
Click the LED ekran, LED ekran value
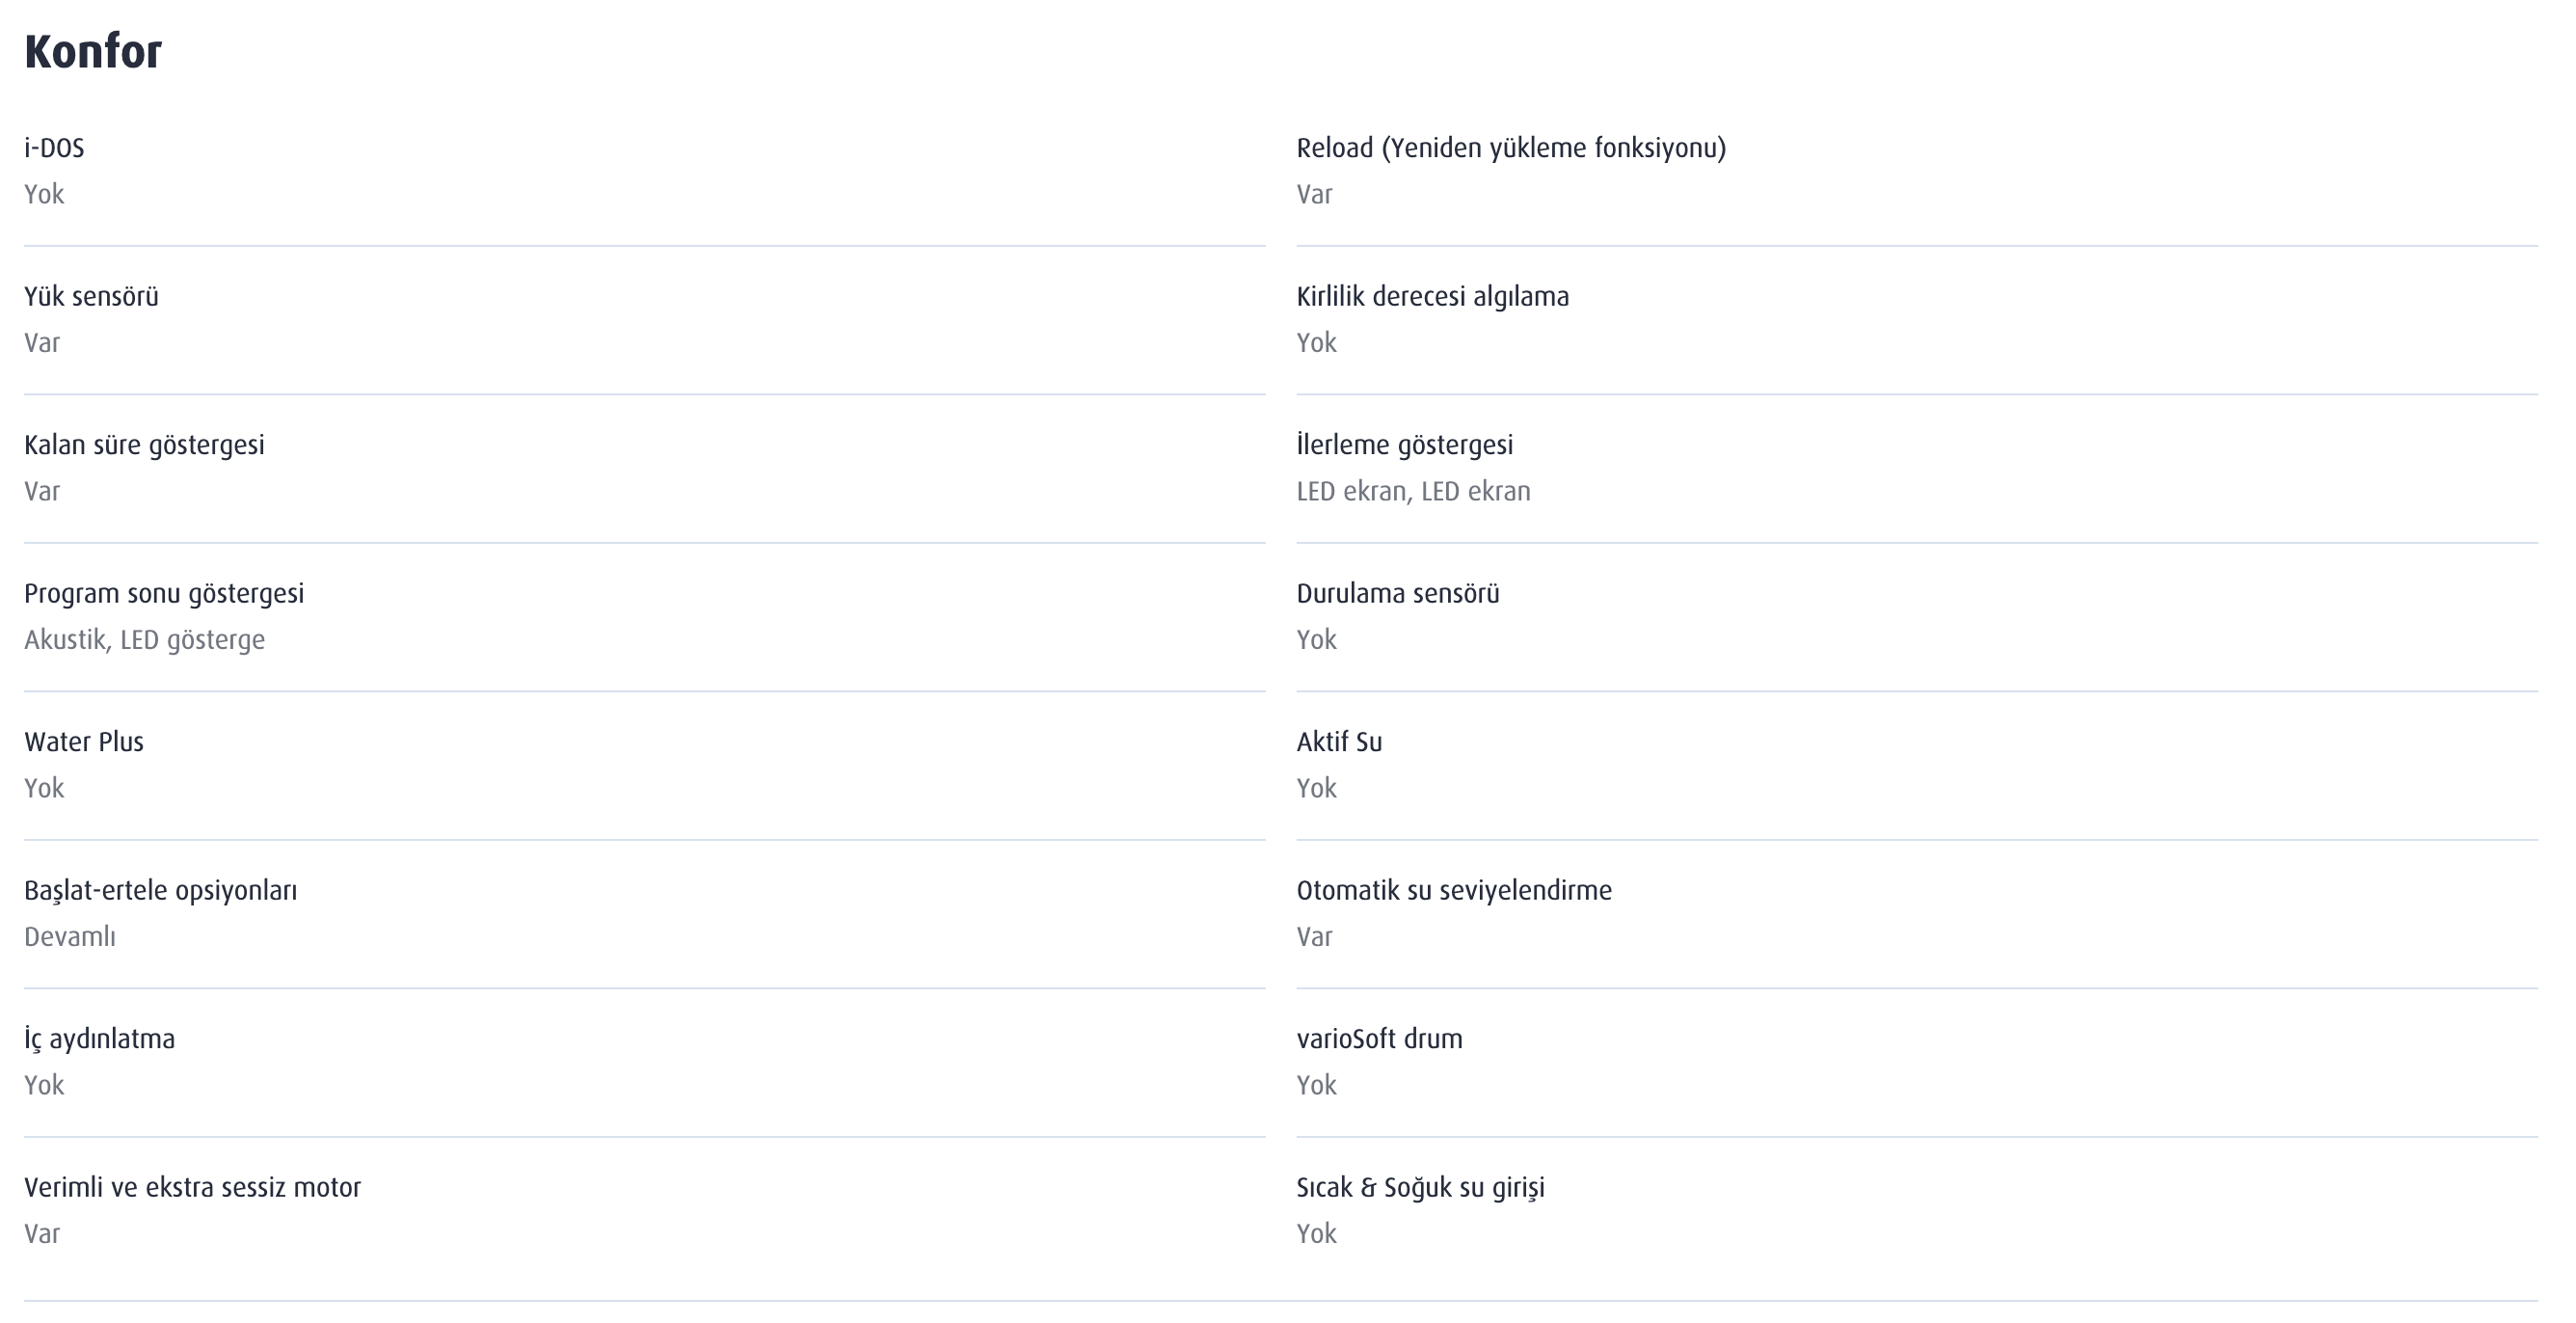[x=1413, y=491]
